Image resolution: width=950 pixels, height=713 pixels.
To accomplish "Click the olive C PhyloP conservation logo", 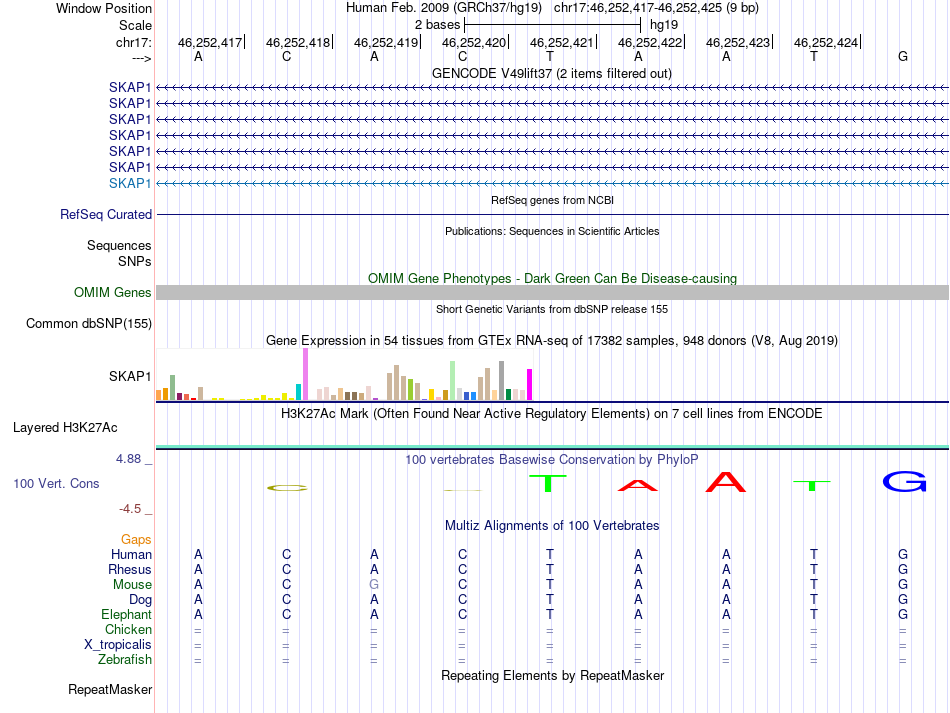I will 287,488.
